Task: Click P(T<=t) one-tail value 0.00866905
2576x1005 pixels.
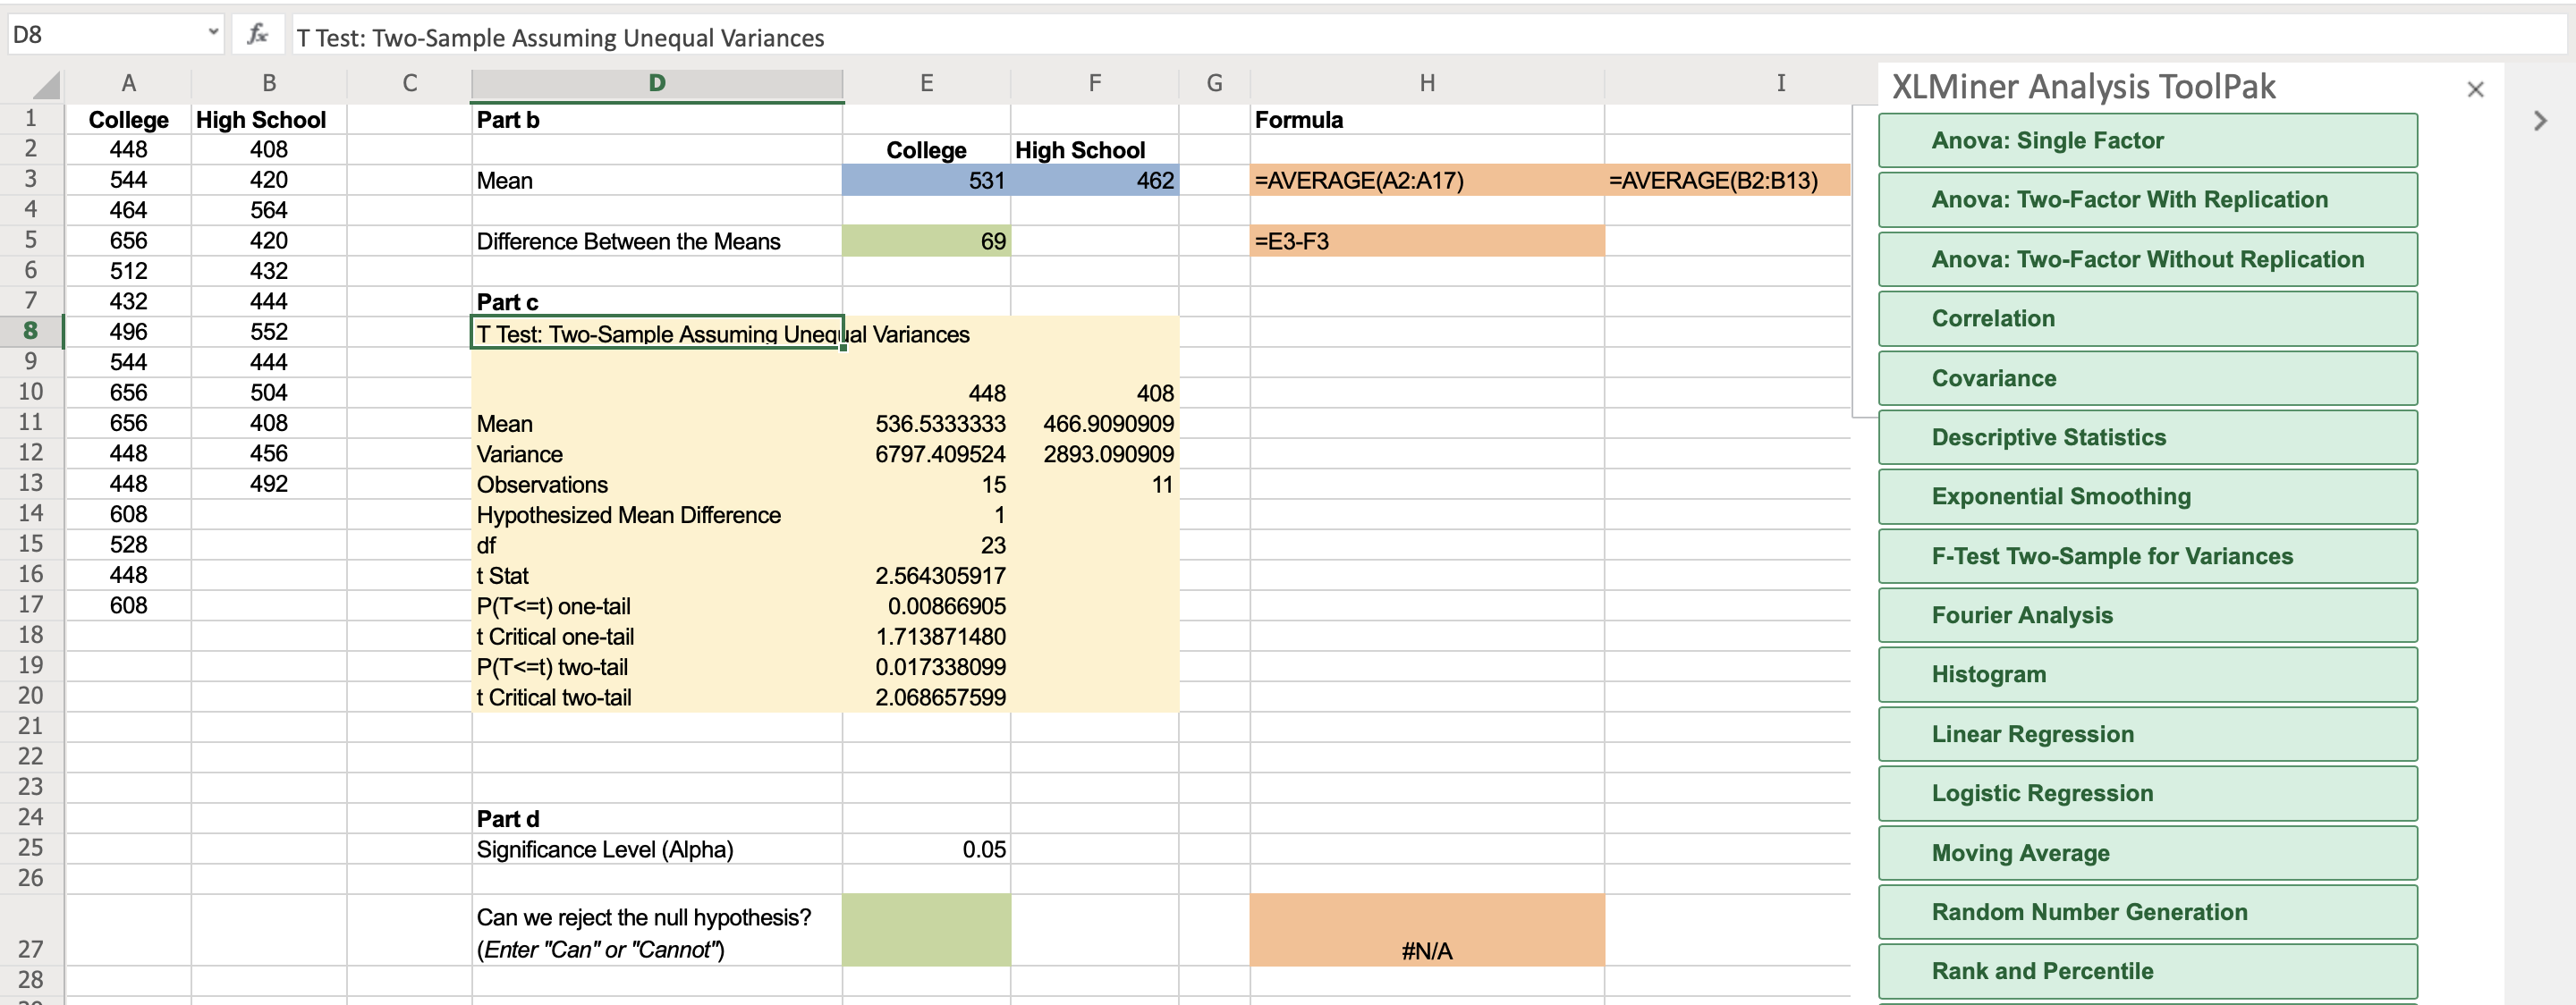Action: pyautogui.click(x=926, y=606)
